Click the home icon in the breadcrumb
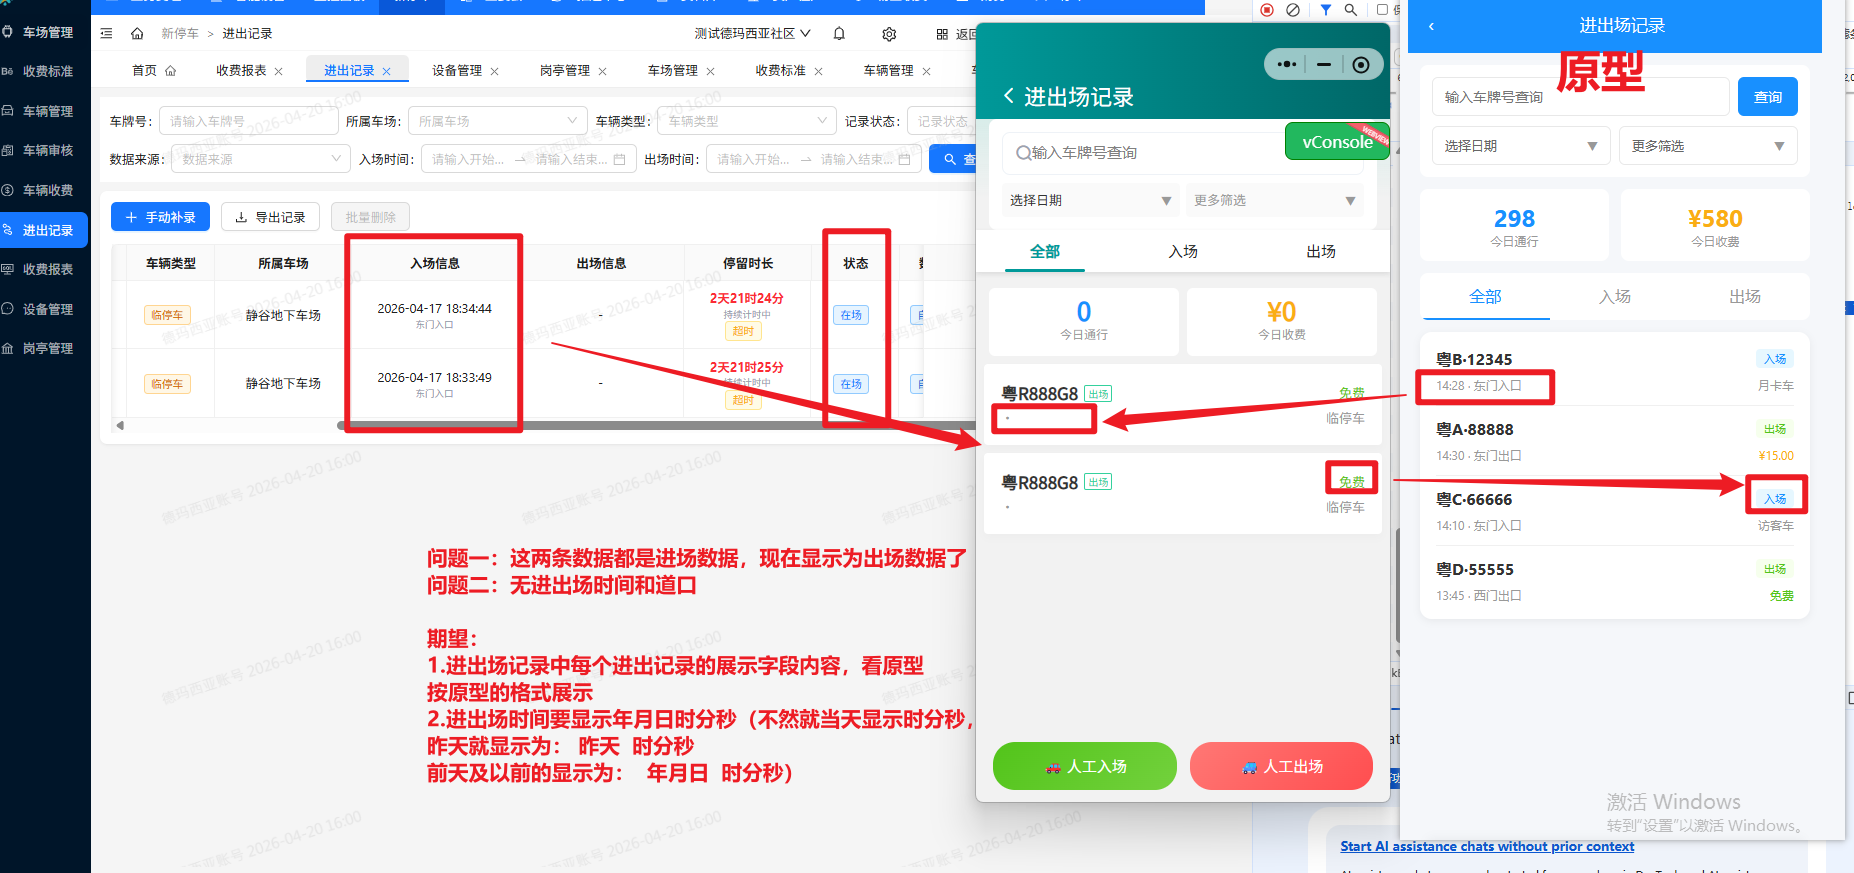Viewport: 1854px width, 873px height. pyautogui.click(x=137, y=34)
